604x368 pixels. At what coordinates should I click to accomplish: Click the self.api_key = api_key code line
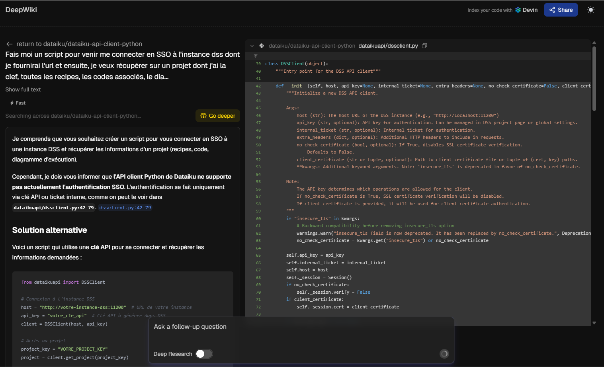click(315, 255)
